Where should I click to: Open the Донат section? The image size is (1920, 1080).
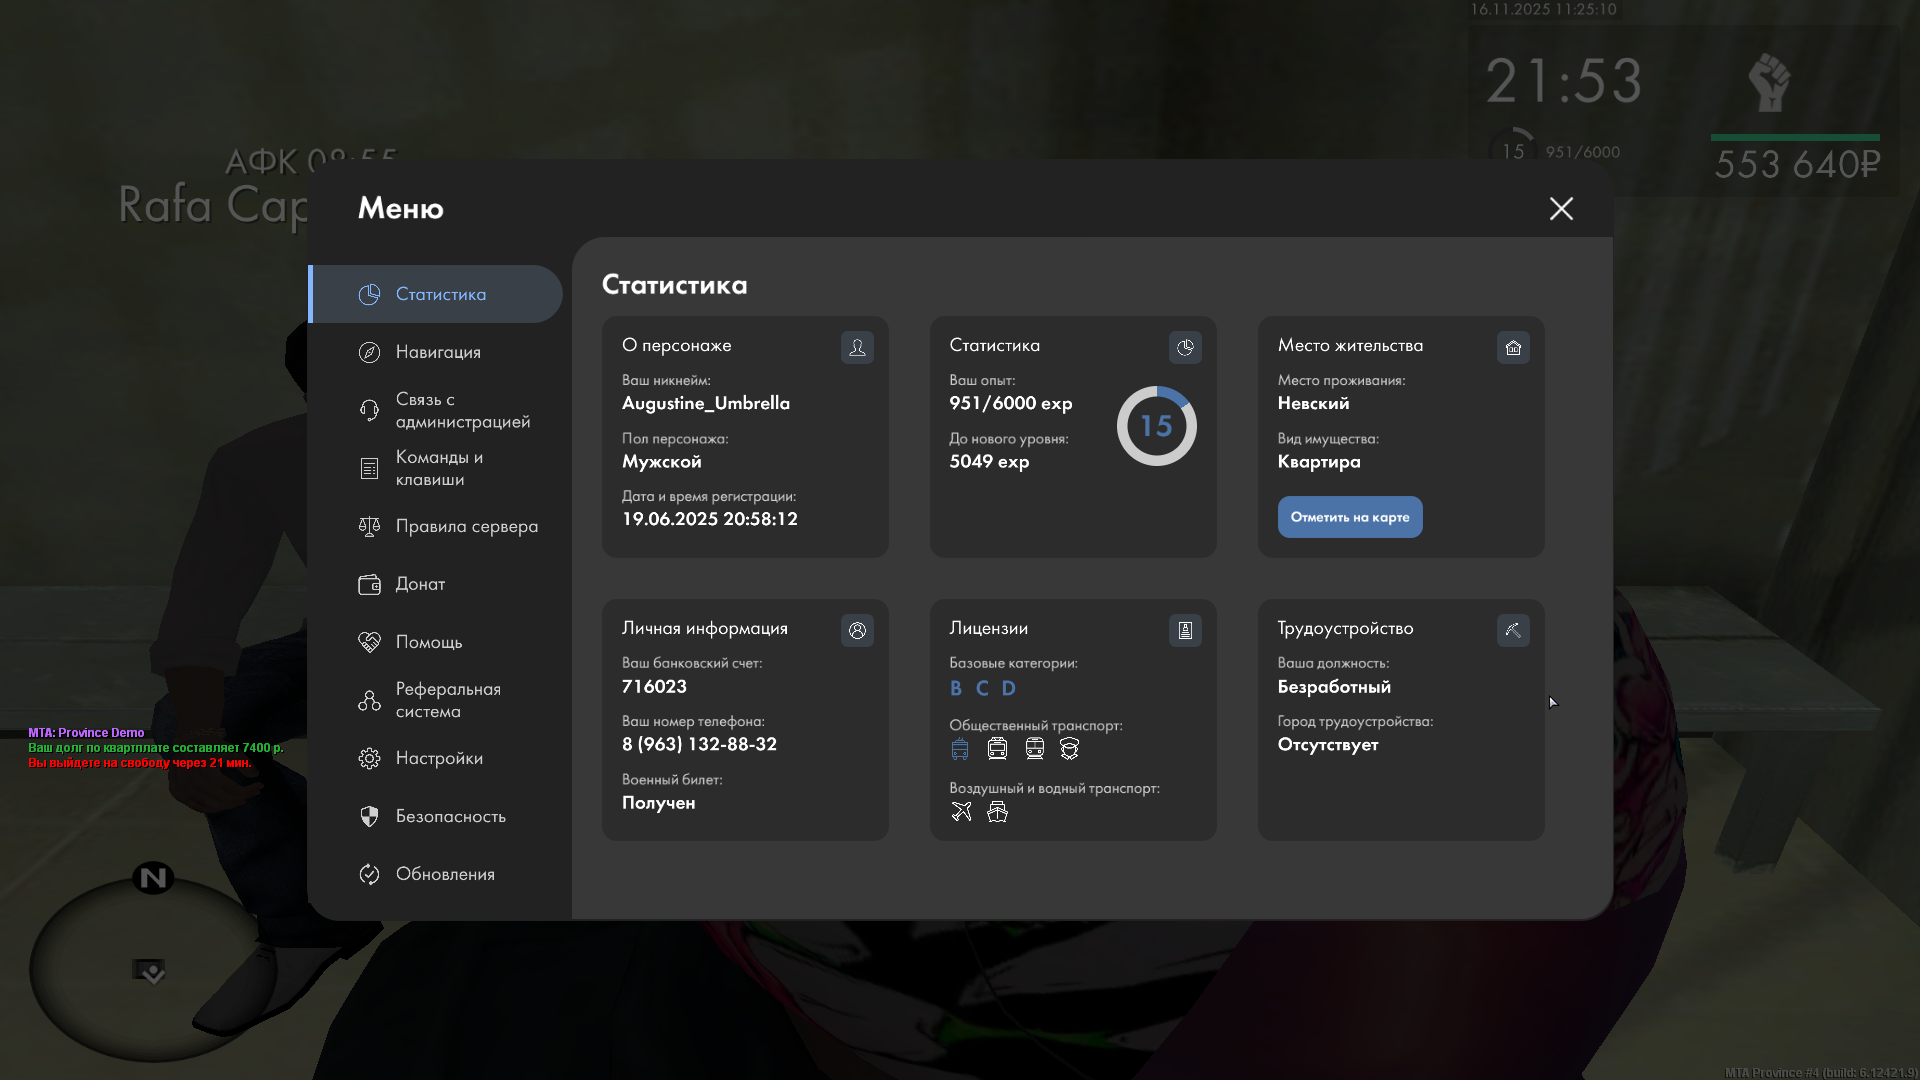tap(420, 584)
